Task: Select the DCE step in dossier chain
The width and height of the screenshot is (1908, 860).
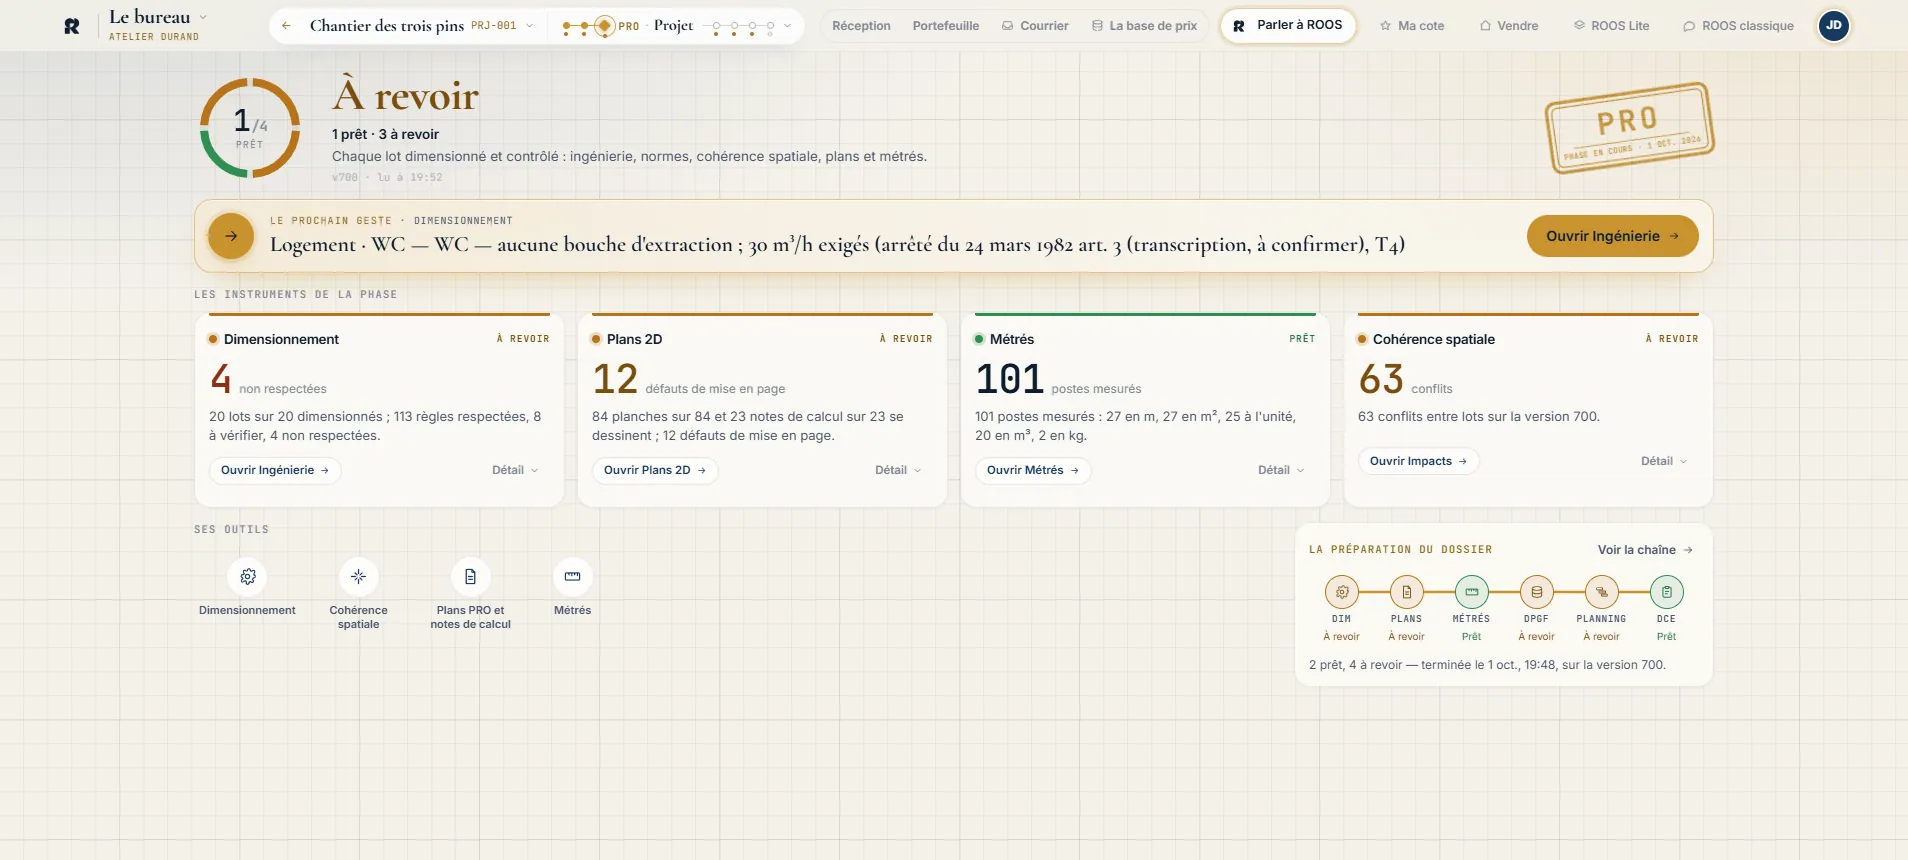Action: coord(1666,592)
